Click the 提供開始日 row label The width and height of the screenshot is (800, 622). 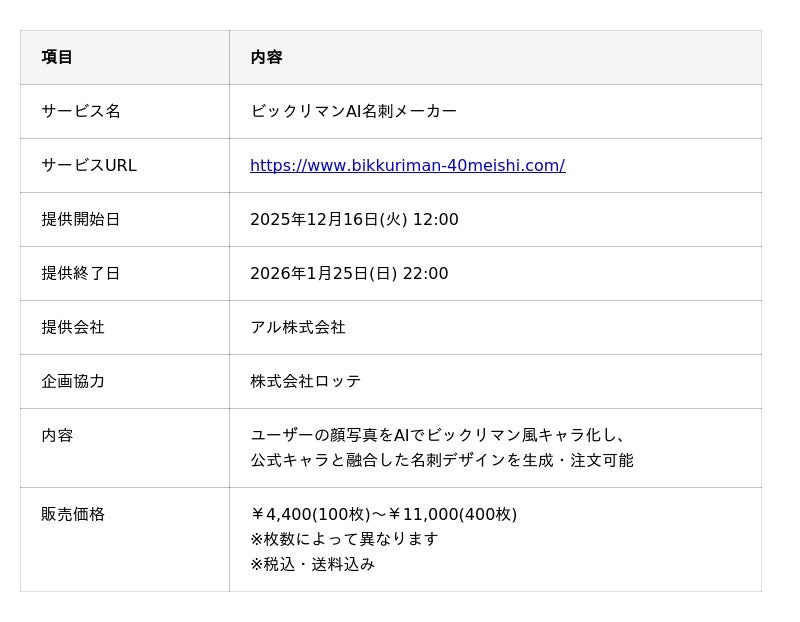click(81, 219)
